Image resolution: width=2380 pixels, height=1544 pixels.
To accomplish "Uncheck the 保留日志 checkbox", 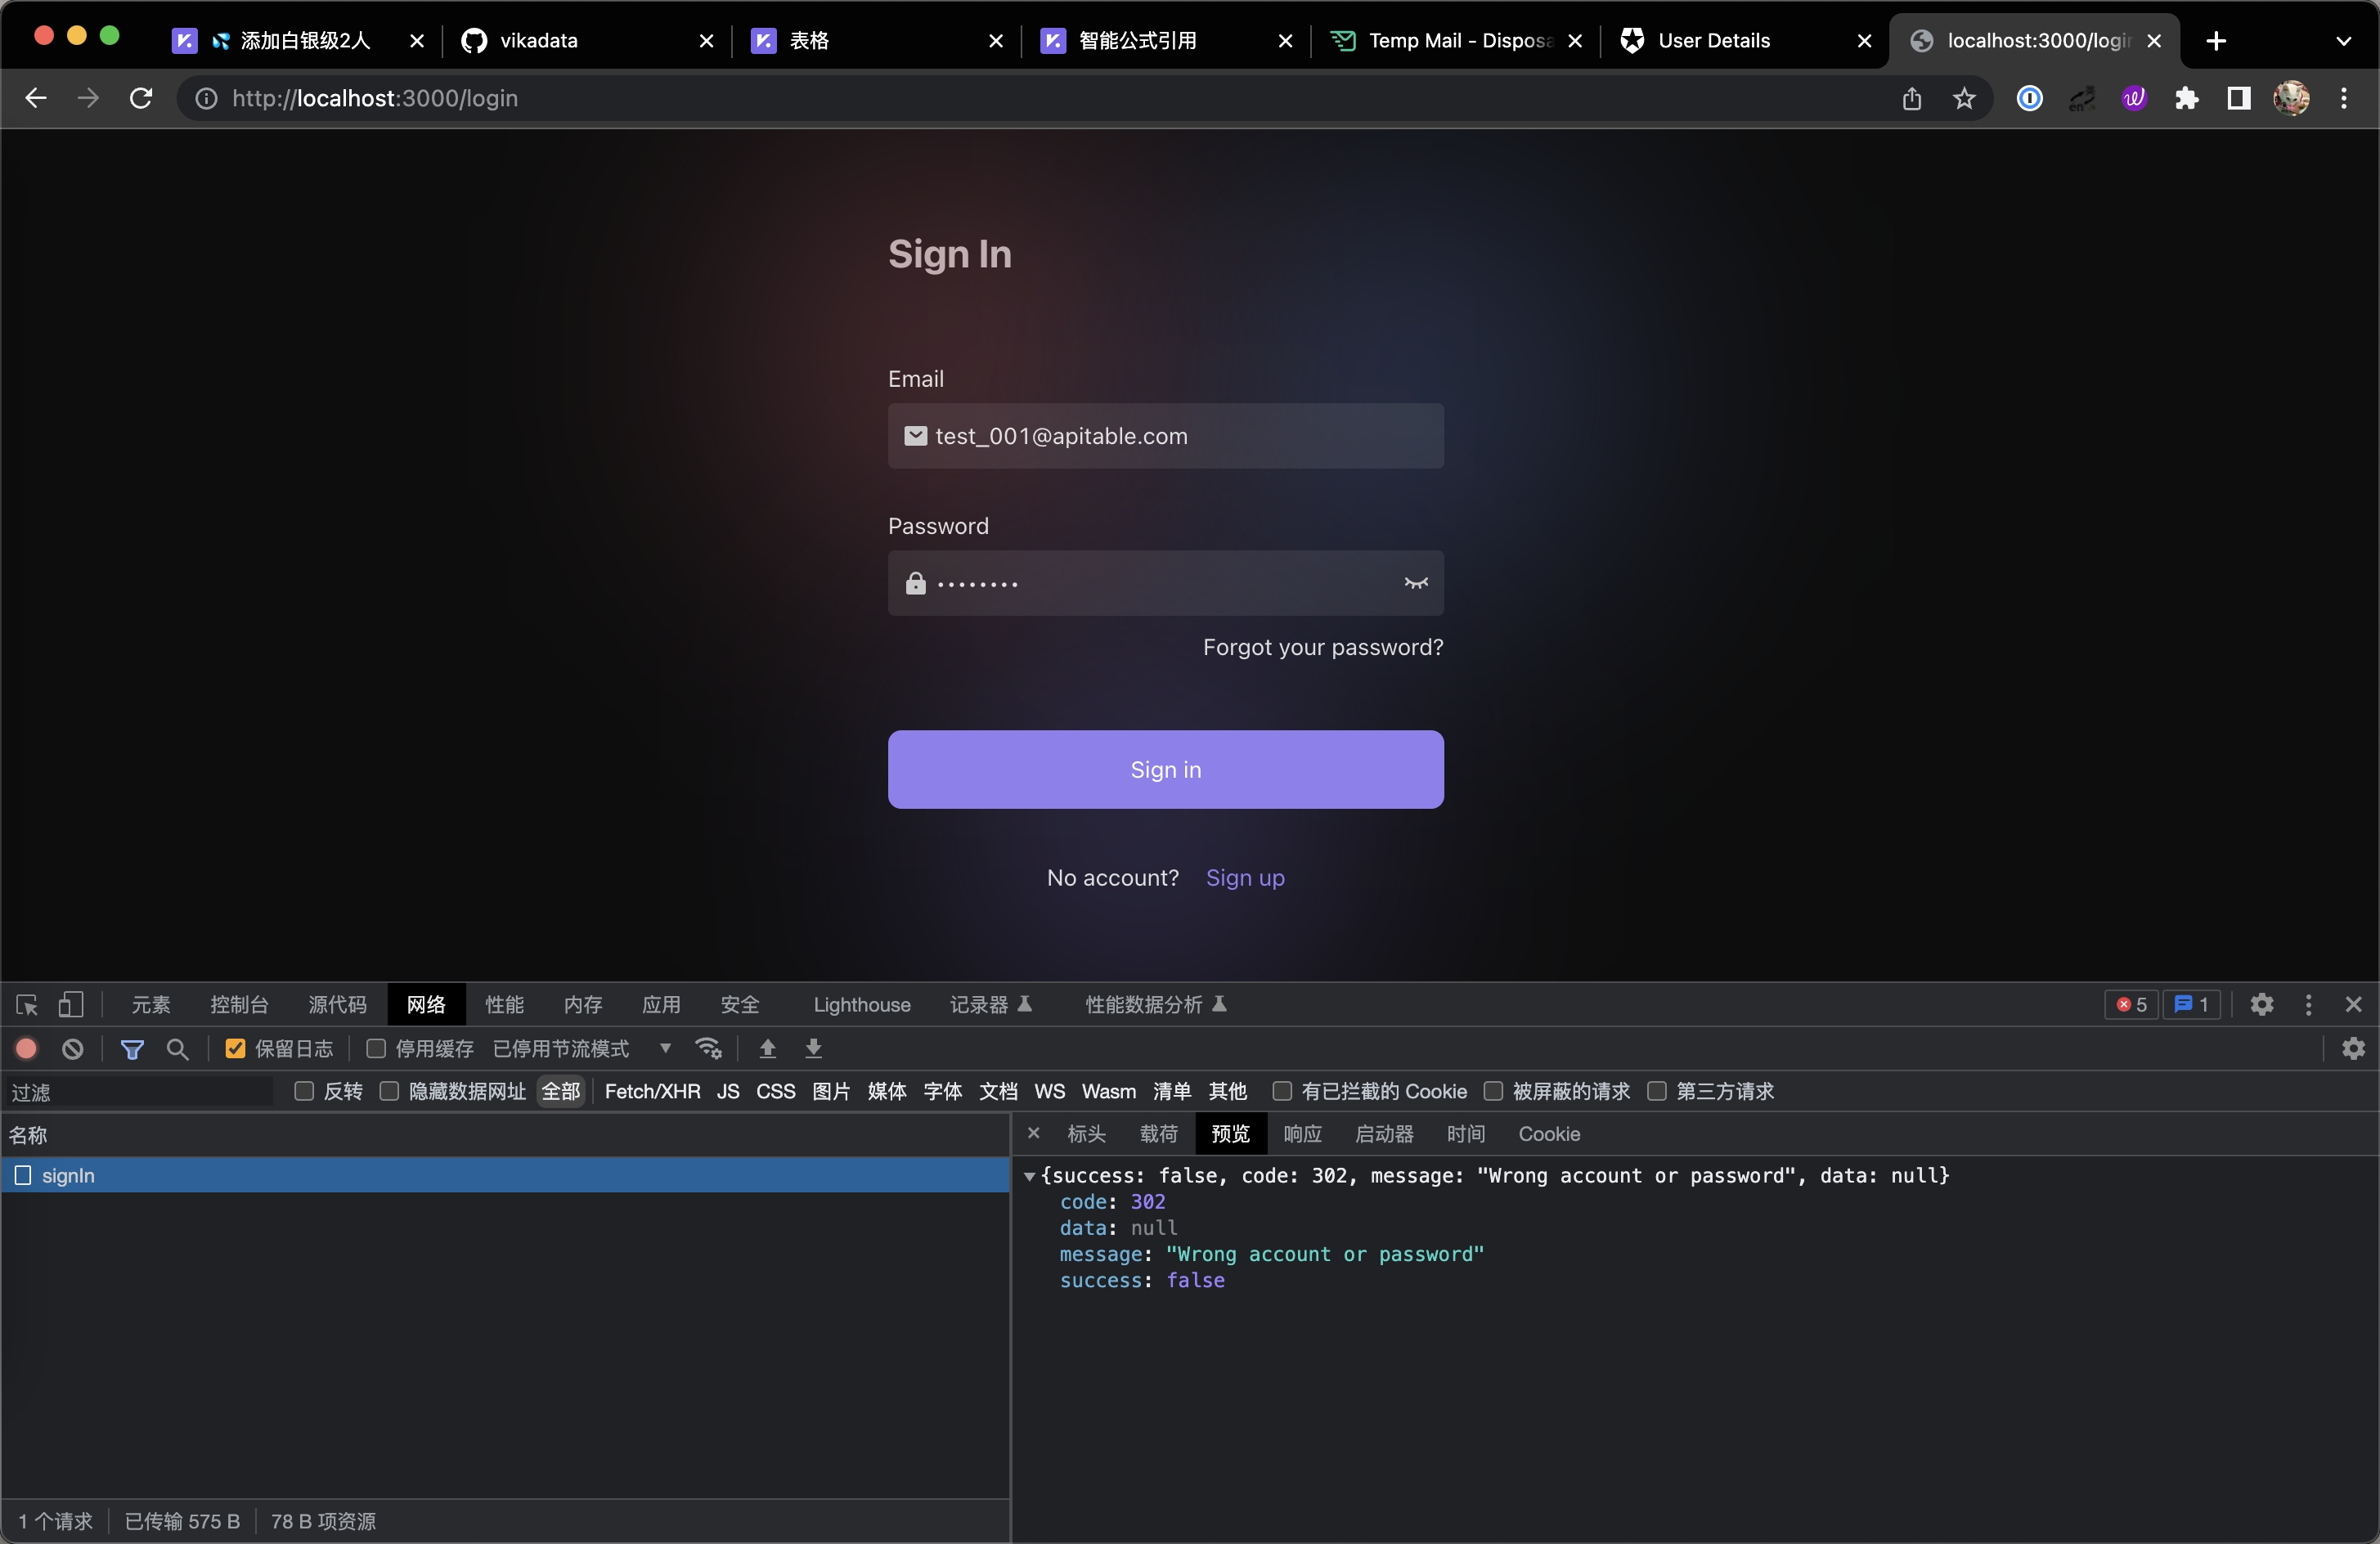I will click(x=234, y=1049).
